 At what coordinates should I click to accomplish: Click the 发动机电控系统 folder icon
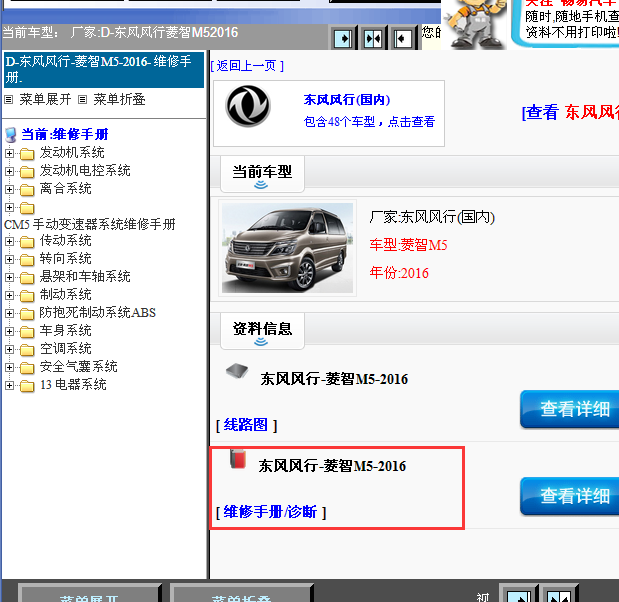pyautogui.click(x=27, y=172)
